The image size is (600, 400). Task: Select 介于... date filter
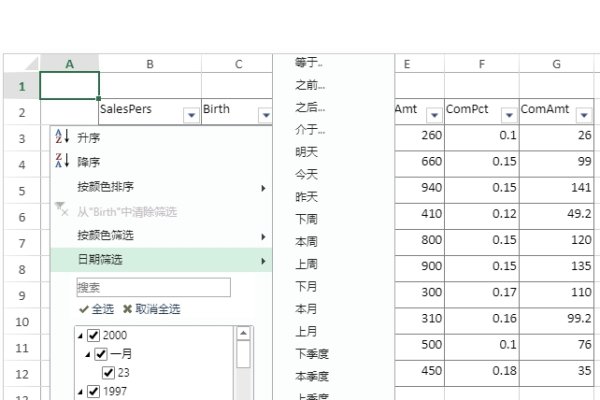[310, 129]
